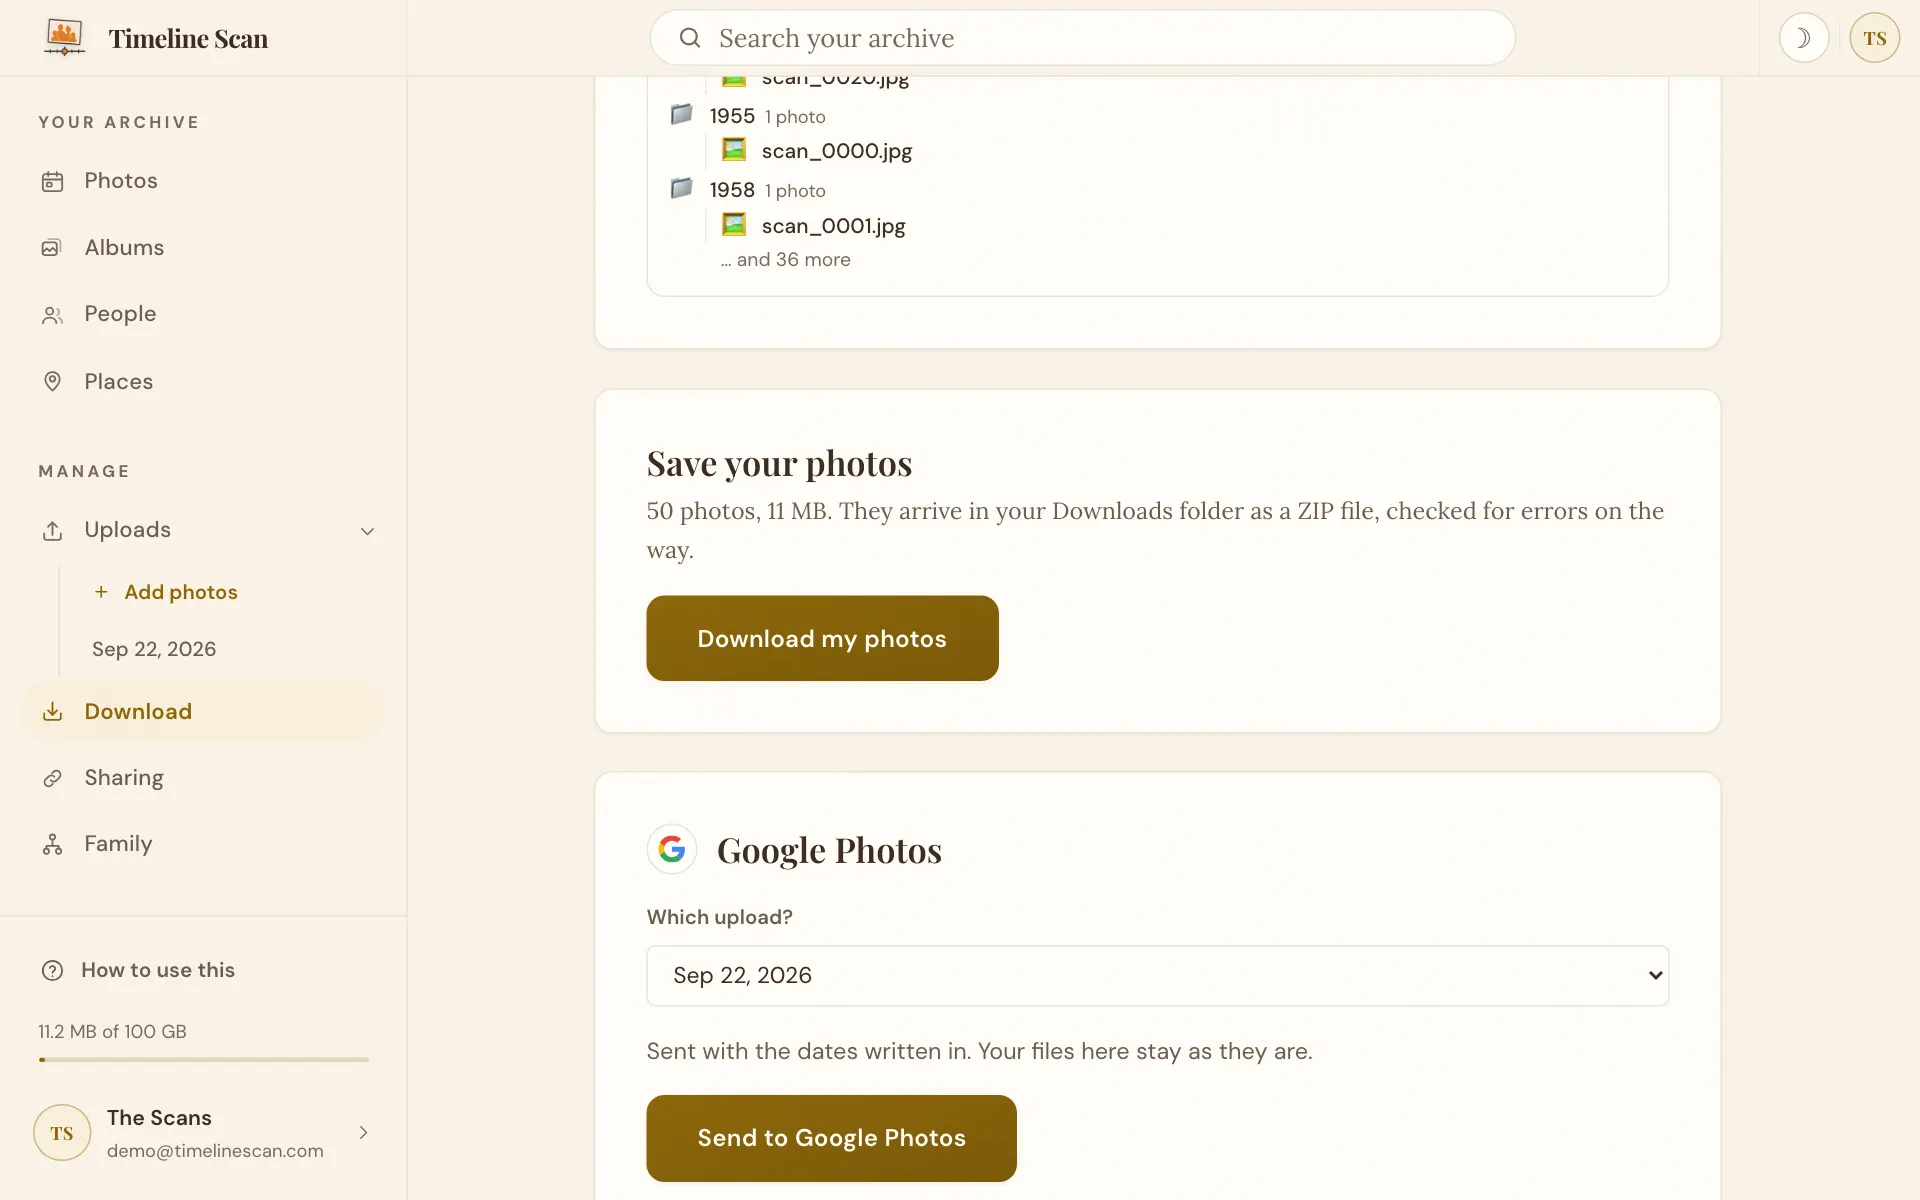
Task: Click the '... and 36 more' text
Action: point(786,260)
